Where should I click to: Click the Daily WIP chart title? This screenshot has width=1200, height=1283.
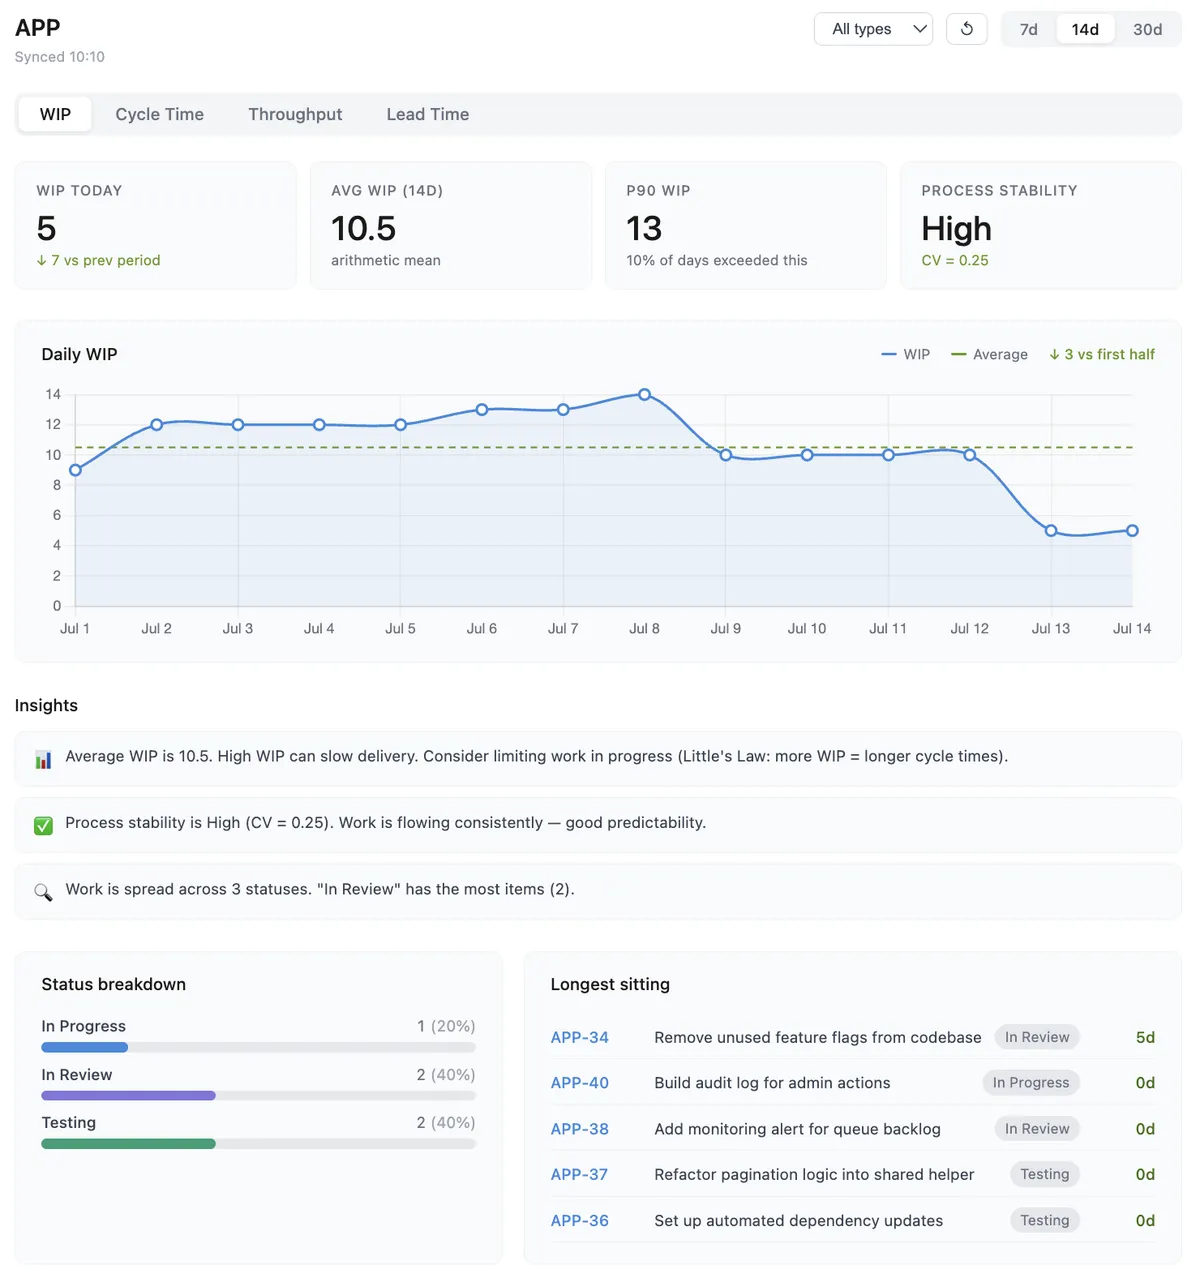point(79,354)
